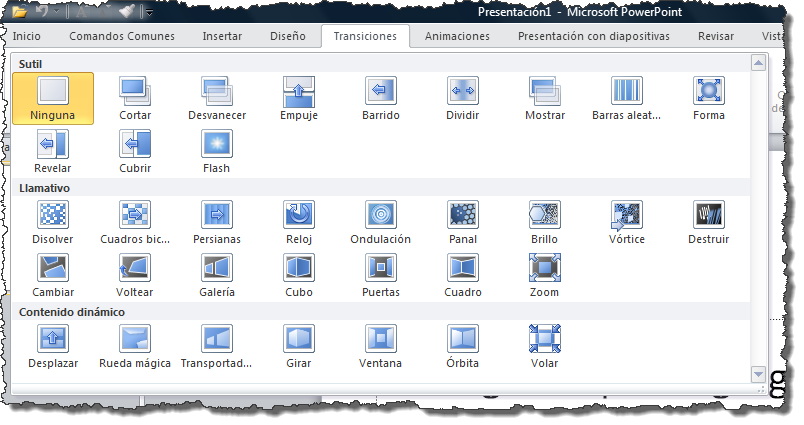Pick the Voltear transition
The image size is (804, 425).
135,275
